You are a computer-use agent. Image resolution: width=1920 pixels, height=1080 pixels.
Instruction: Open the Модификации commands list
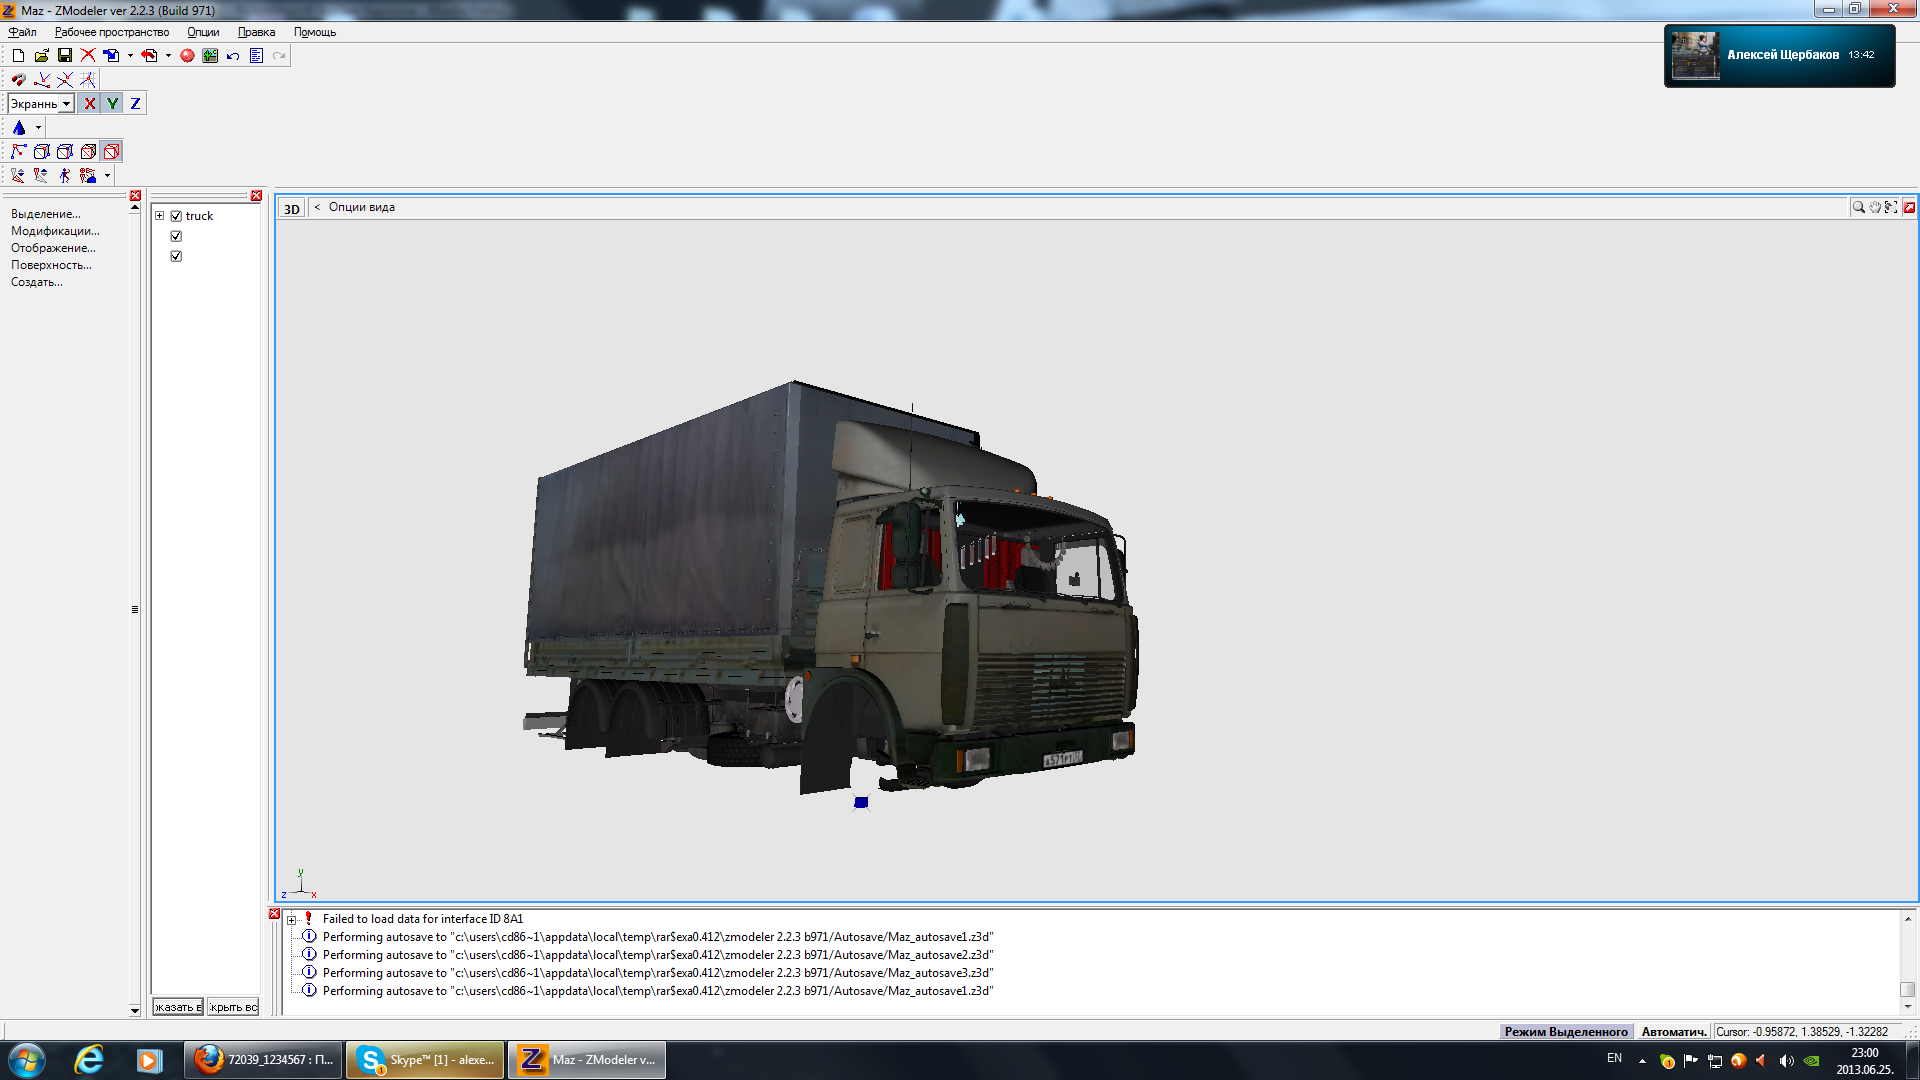[55, 231]
